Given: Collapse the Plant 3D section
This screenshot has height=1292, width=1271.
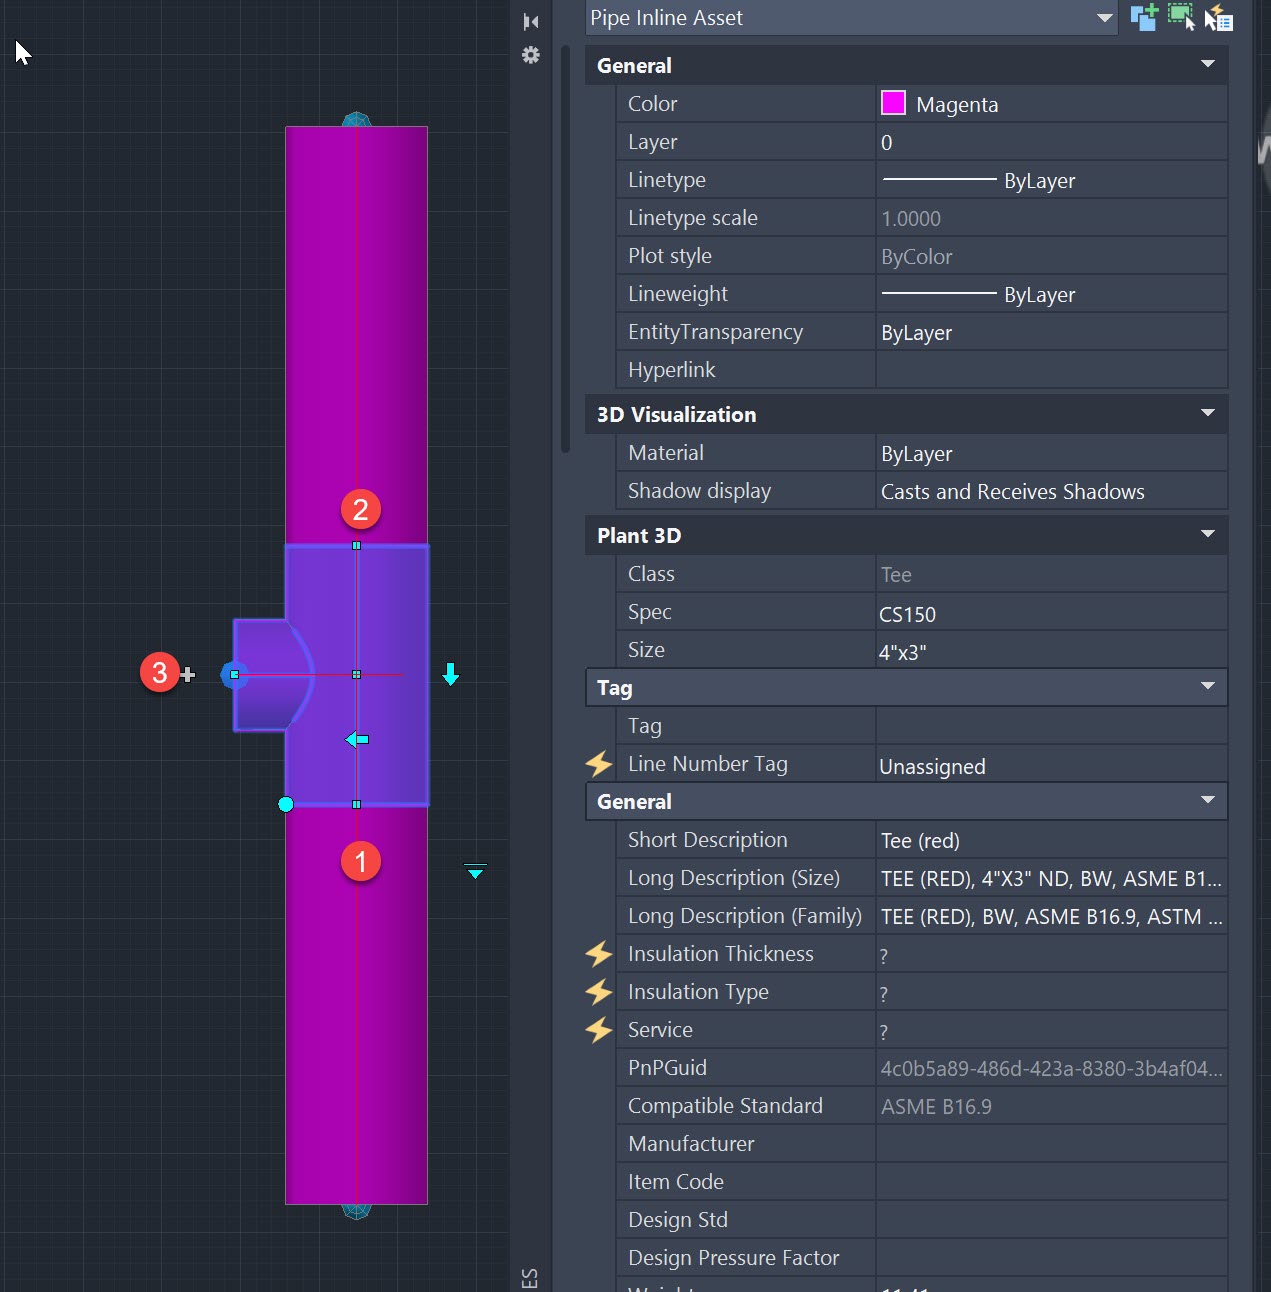Looking at the screenshot, I should [1207, 535].
